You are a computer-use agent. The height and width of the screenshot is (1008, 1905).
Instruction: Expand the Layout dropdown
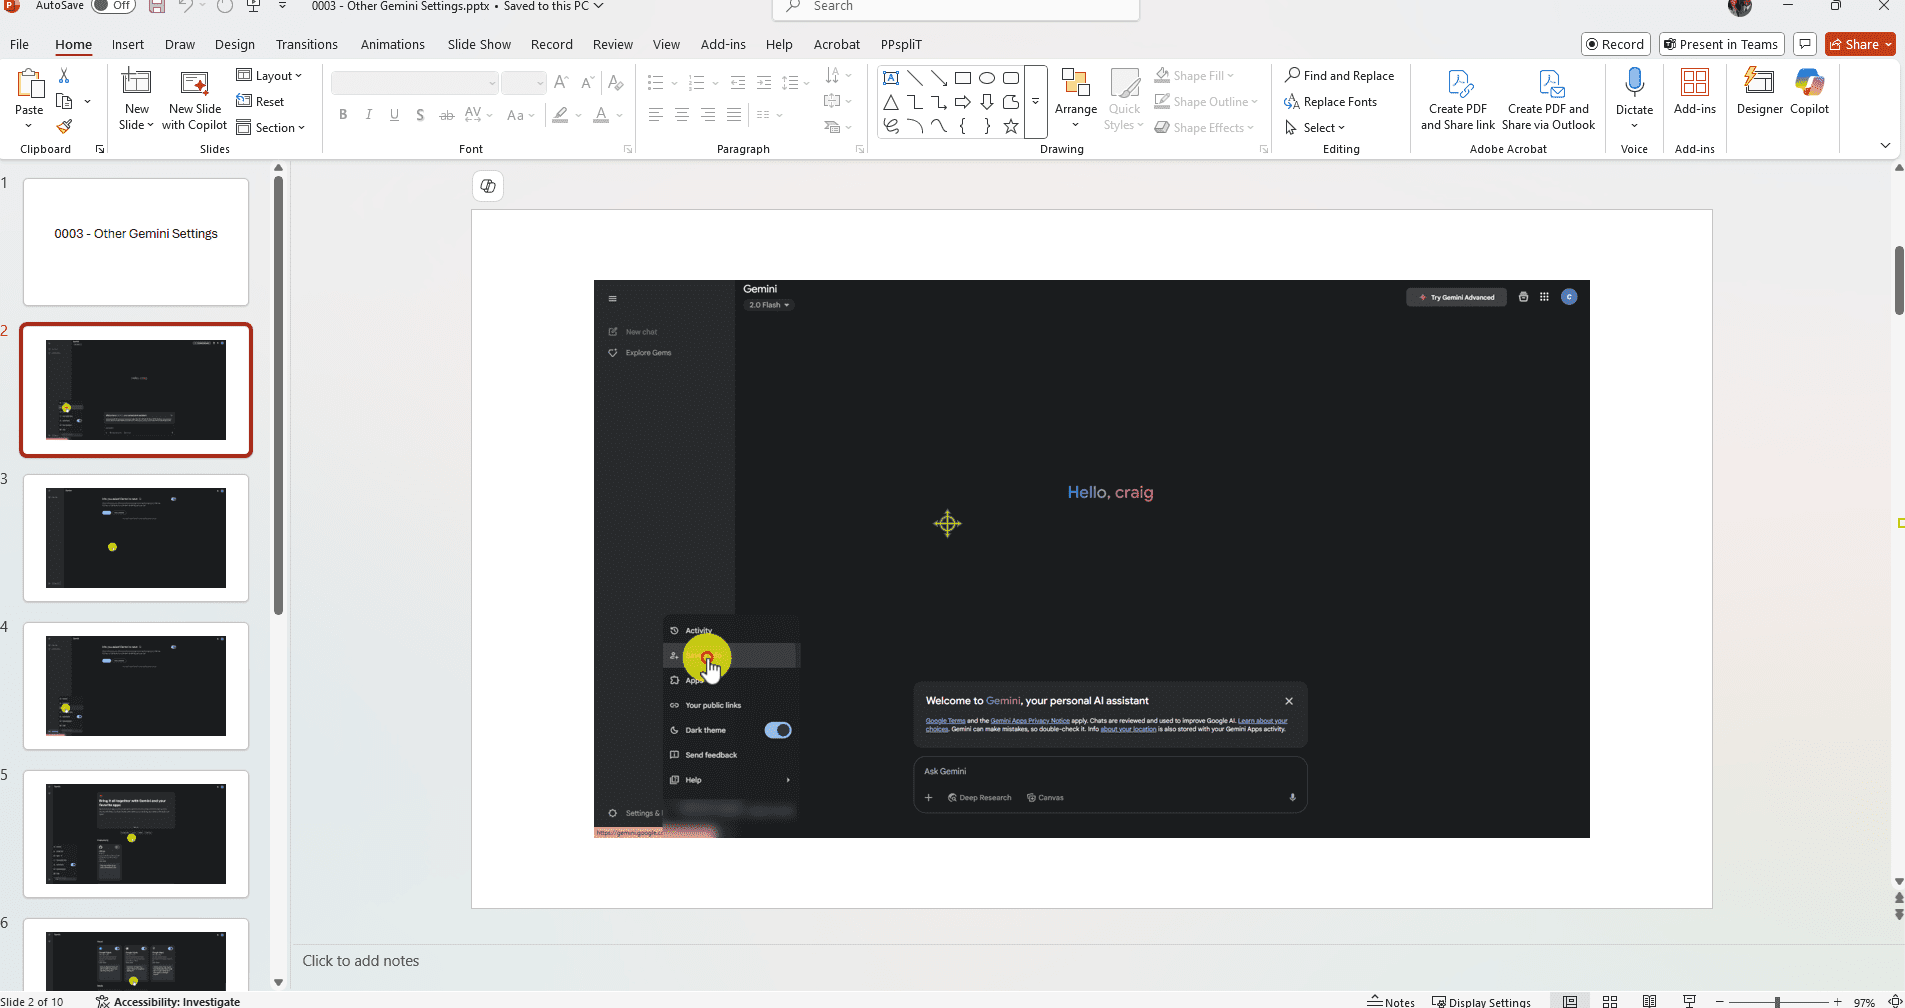point(269,76)
